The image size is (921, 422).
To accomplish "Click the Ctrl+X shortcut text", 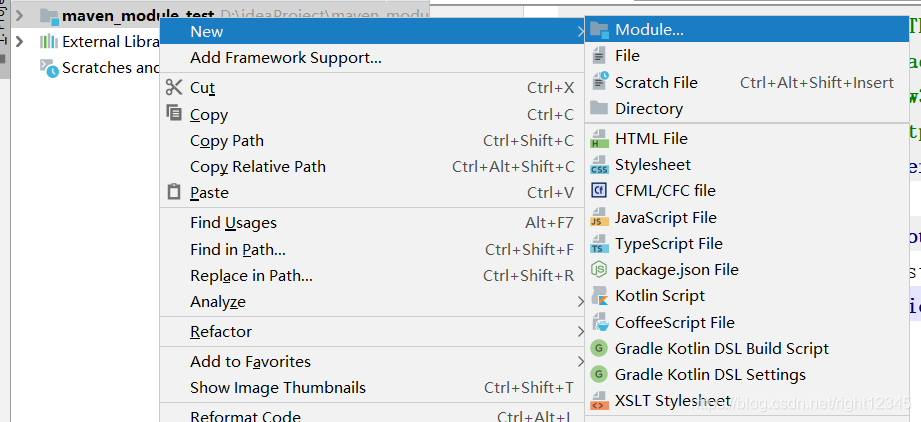I will (550, 88).
